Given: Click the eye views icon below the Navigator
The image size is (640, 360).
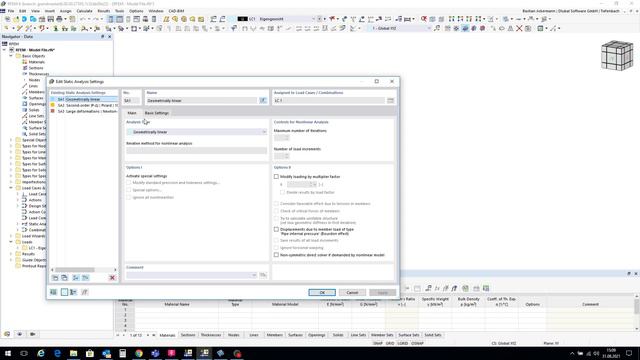Looking at the screenshot, I should [20, 334].
